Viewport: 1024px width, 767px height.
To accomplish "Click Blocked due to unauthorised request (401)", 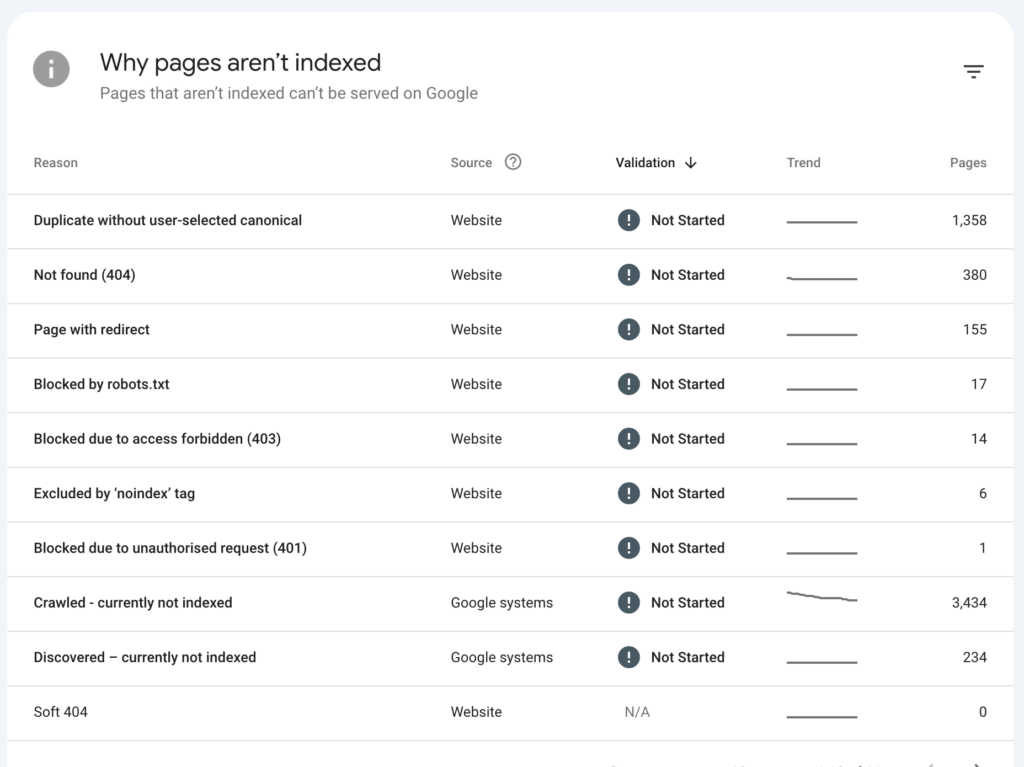I will pyautogui.click(x=170, y=548).
